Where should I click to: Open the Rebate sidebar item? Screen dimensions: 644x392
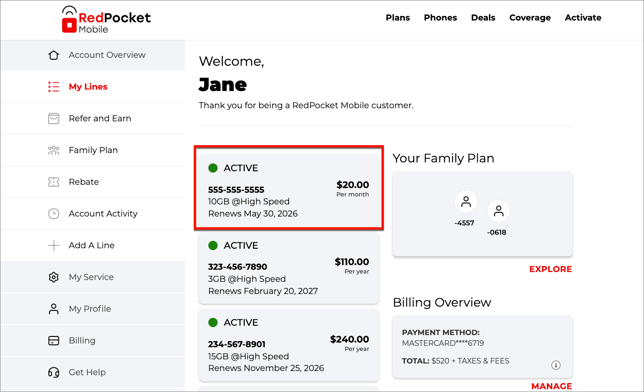93,182
